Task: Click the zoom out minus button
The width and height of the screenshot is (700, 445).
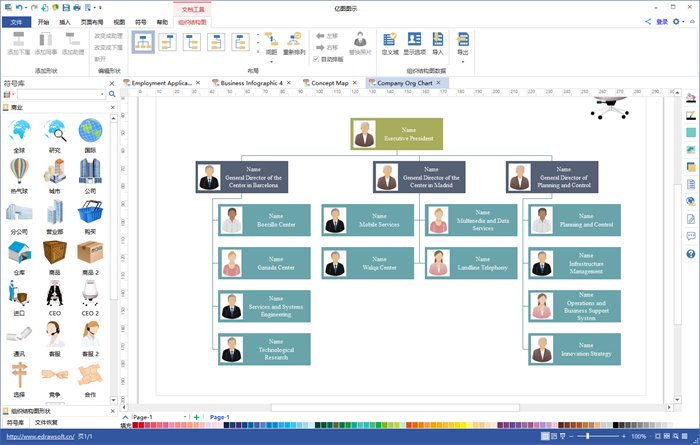Action: pos(572,436)
